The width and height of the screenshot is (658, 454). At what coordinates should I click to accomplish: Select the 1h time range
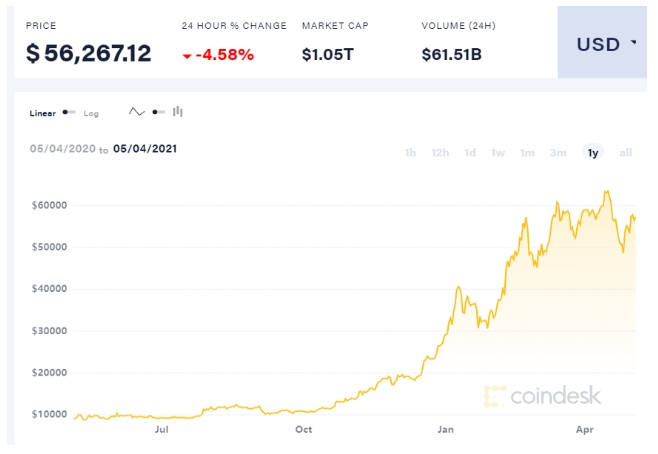point(410,152)
